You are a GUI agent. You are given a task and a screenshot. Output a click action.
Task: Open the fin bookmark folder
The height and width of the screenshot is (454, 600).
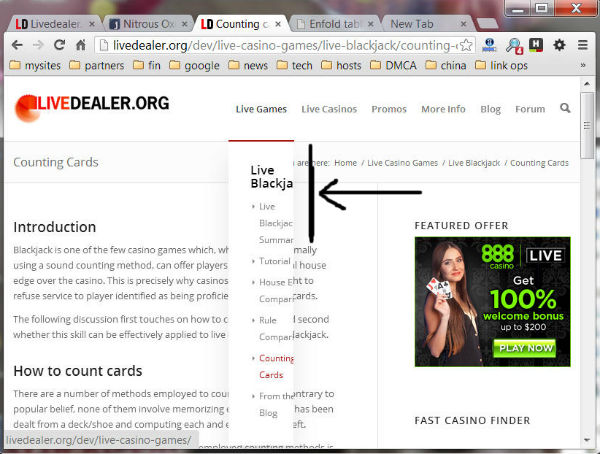pyautogui.click(x=147, y=65)
